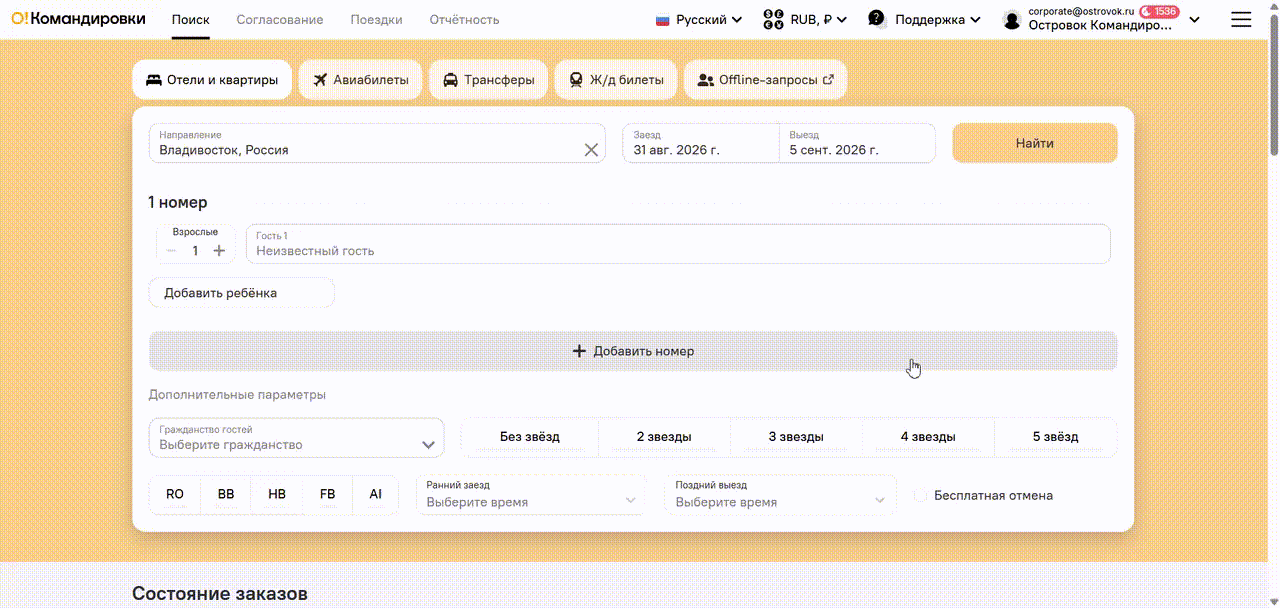Click the currency coins icon
1280x608 pixels.
coord(773,19)
